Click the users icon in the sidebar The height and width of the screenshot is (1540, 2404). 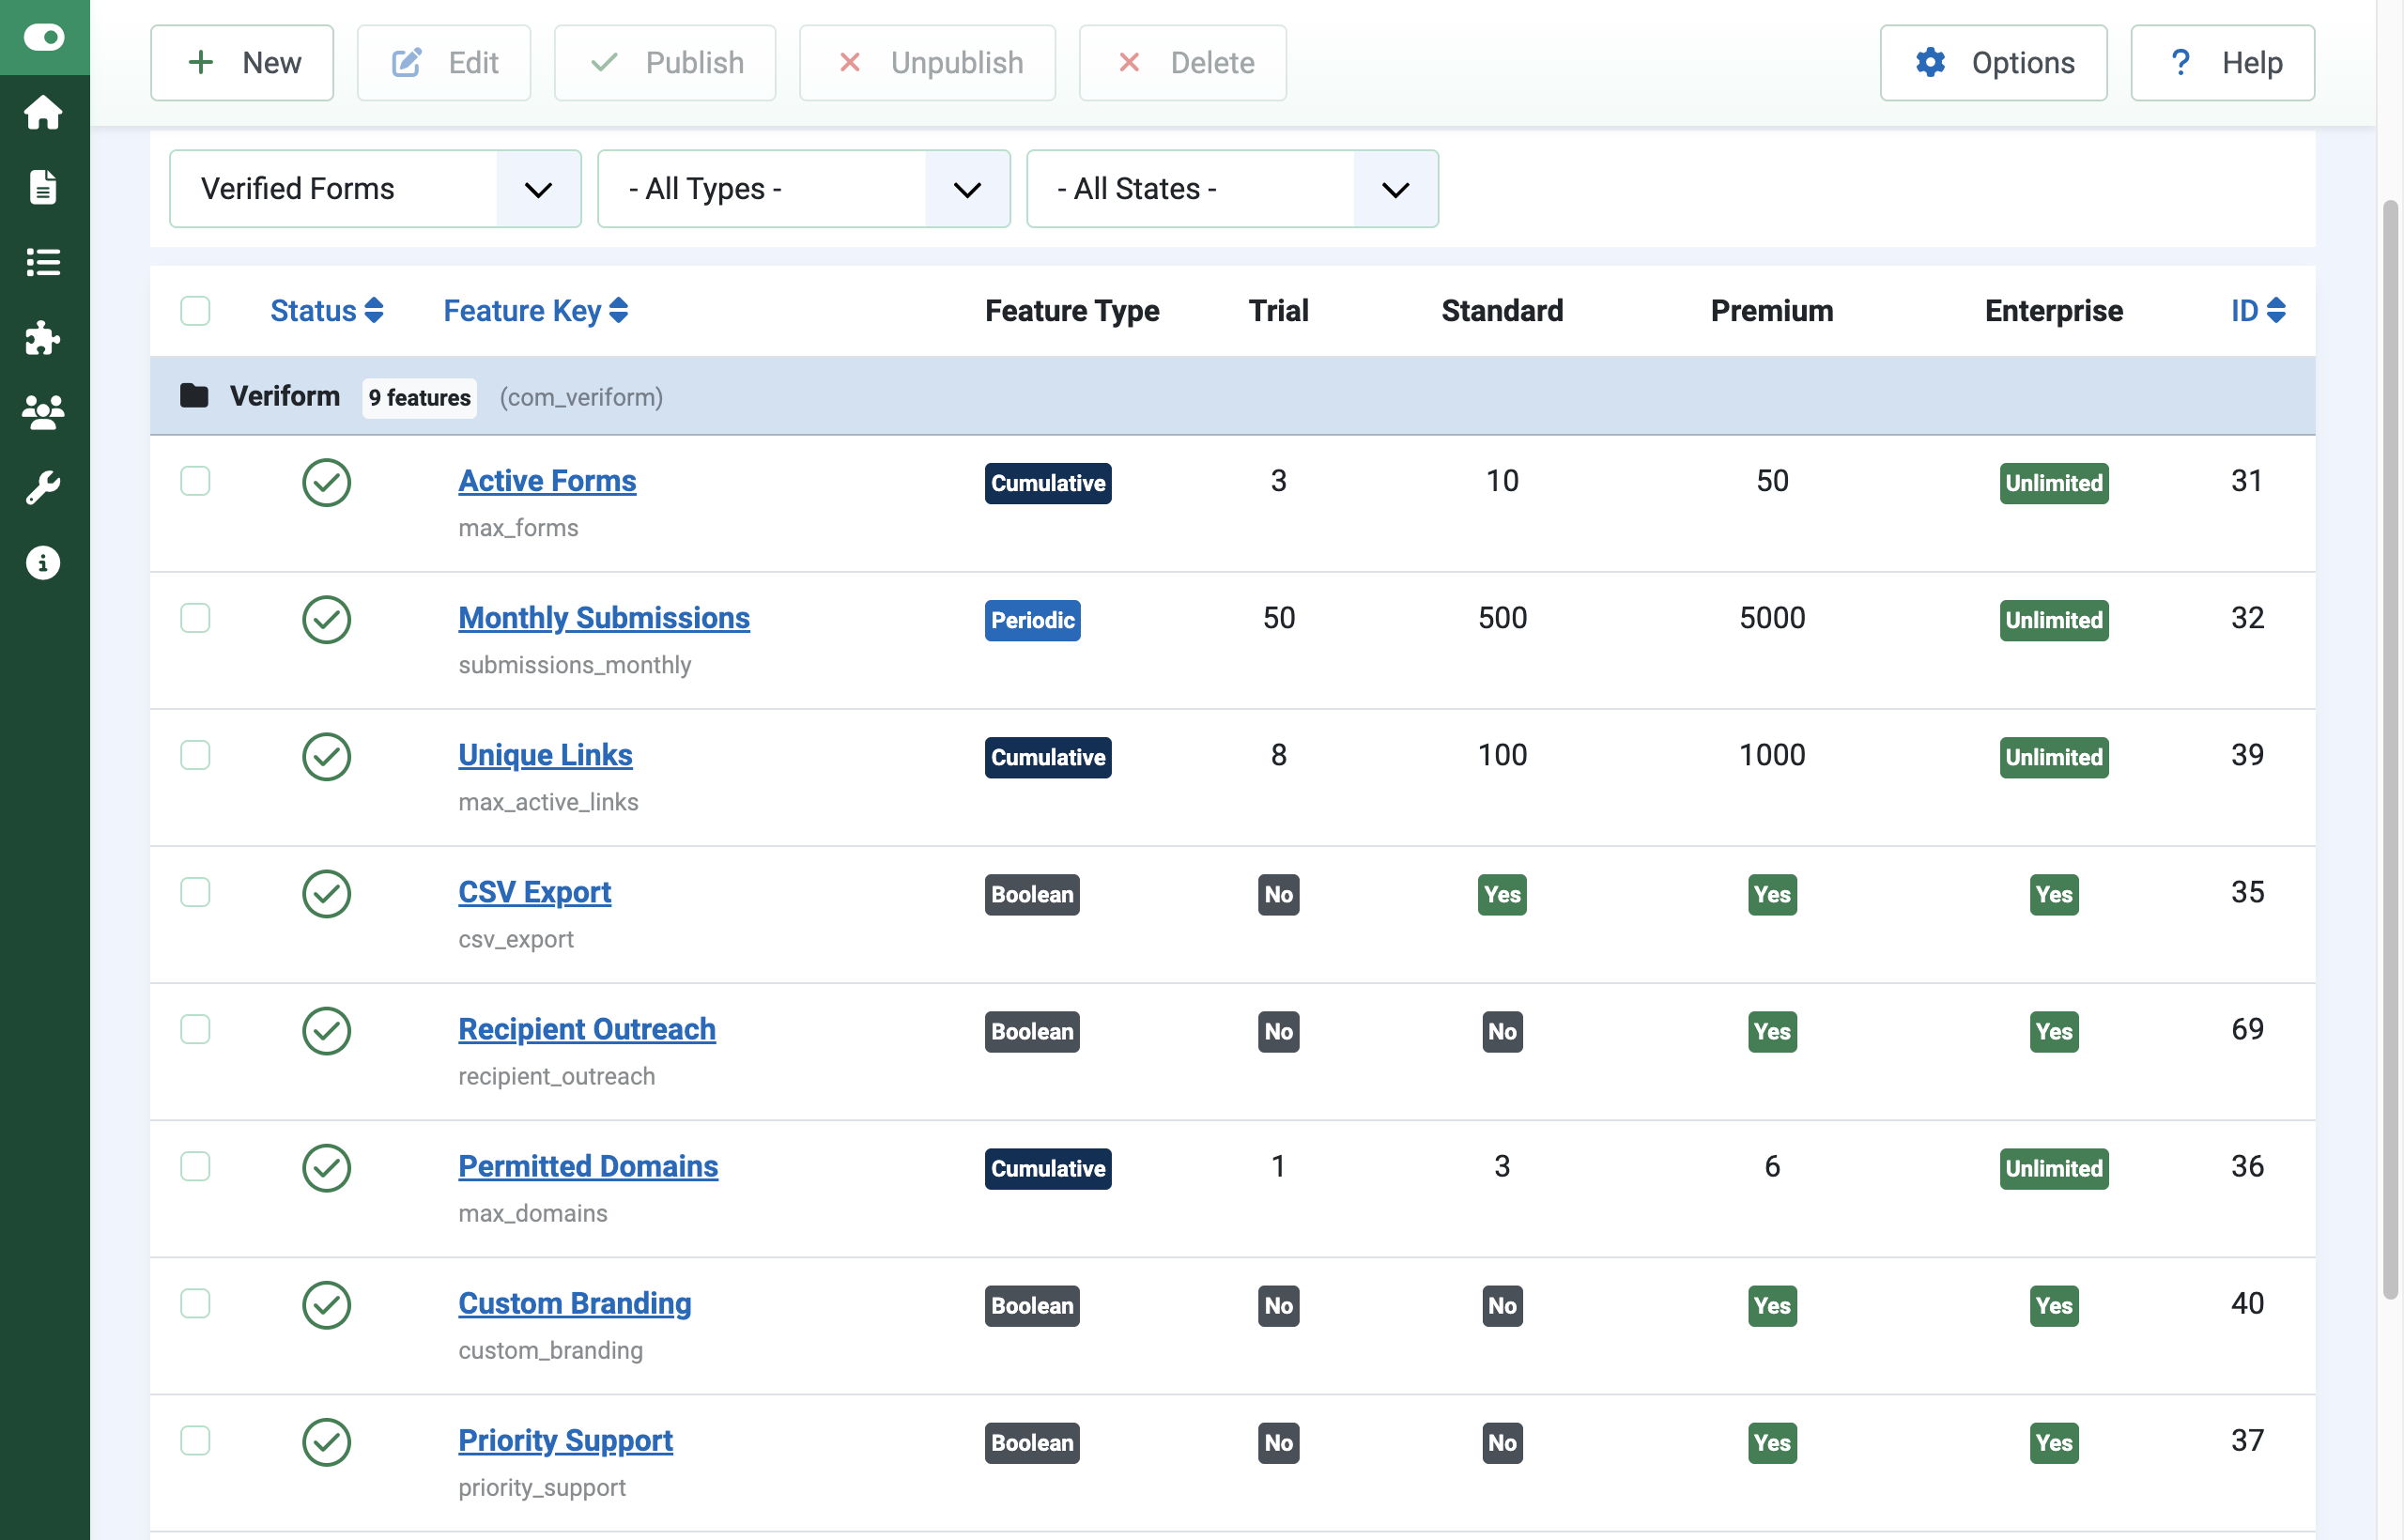pyautogui.click(x=44, y=413)
